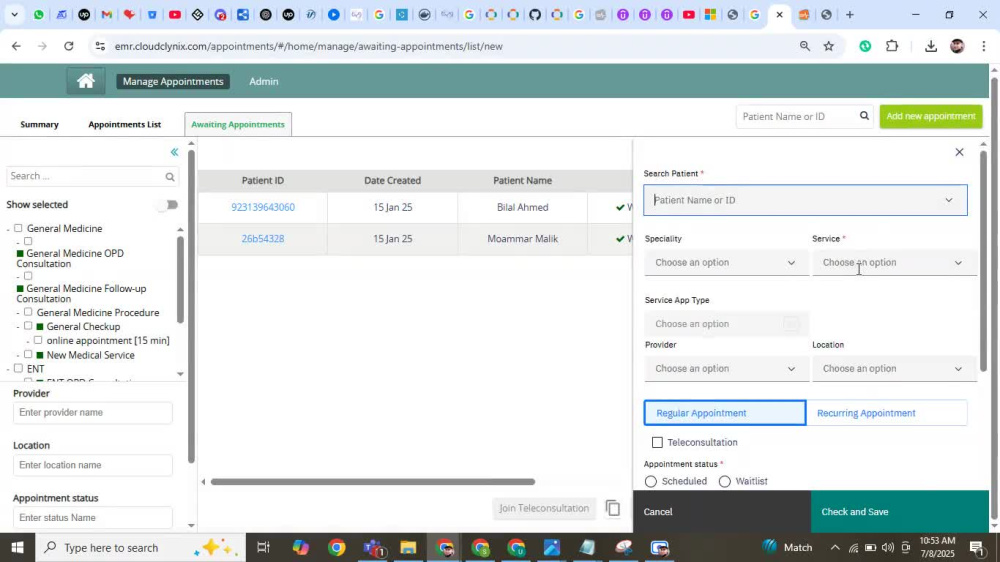Check the General Medicine Procedure checkbox
The image size is (1000, 562).
tap(28, 312)
